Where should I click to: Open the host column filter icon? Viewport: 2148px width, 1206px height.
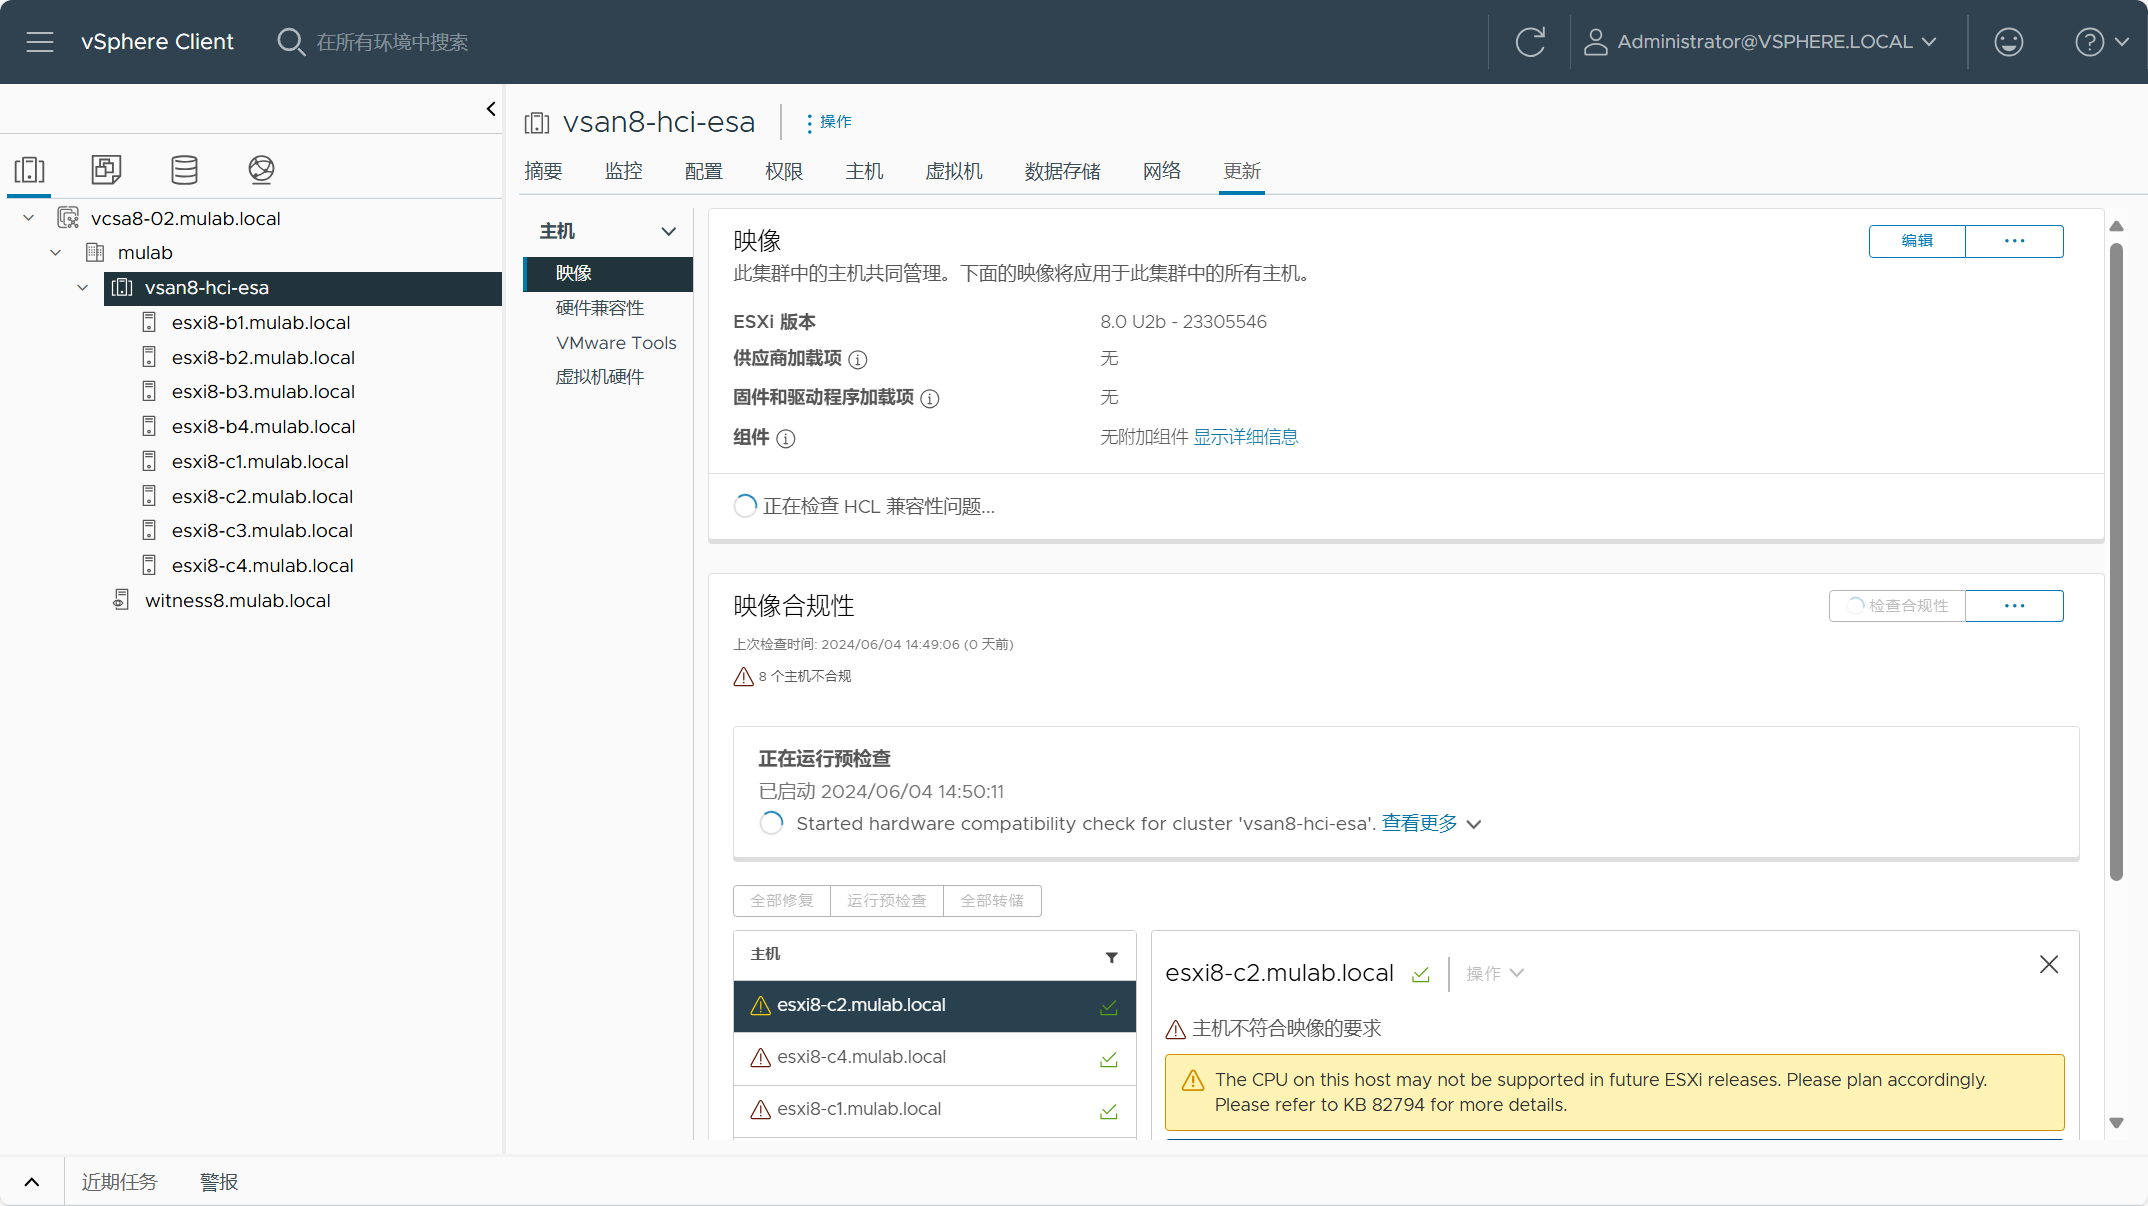[1111, 957]
